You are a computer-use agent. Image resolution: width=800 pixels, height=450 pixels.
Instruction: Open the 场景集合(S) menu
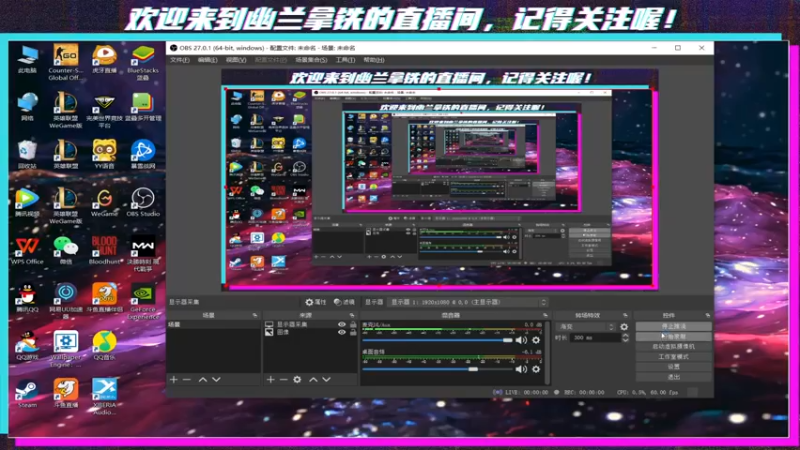[311, 60]
